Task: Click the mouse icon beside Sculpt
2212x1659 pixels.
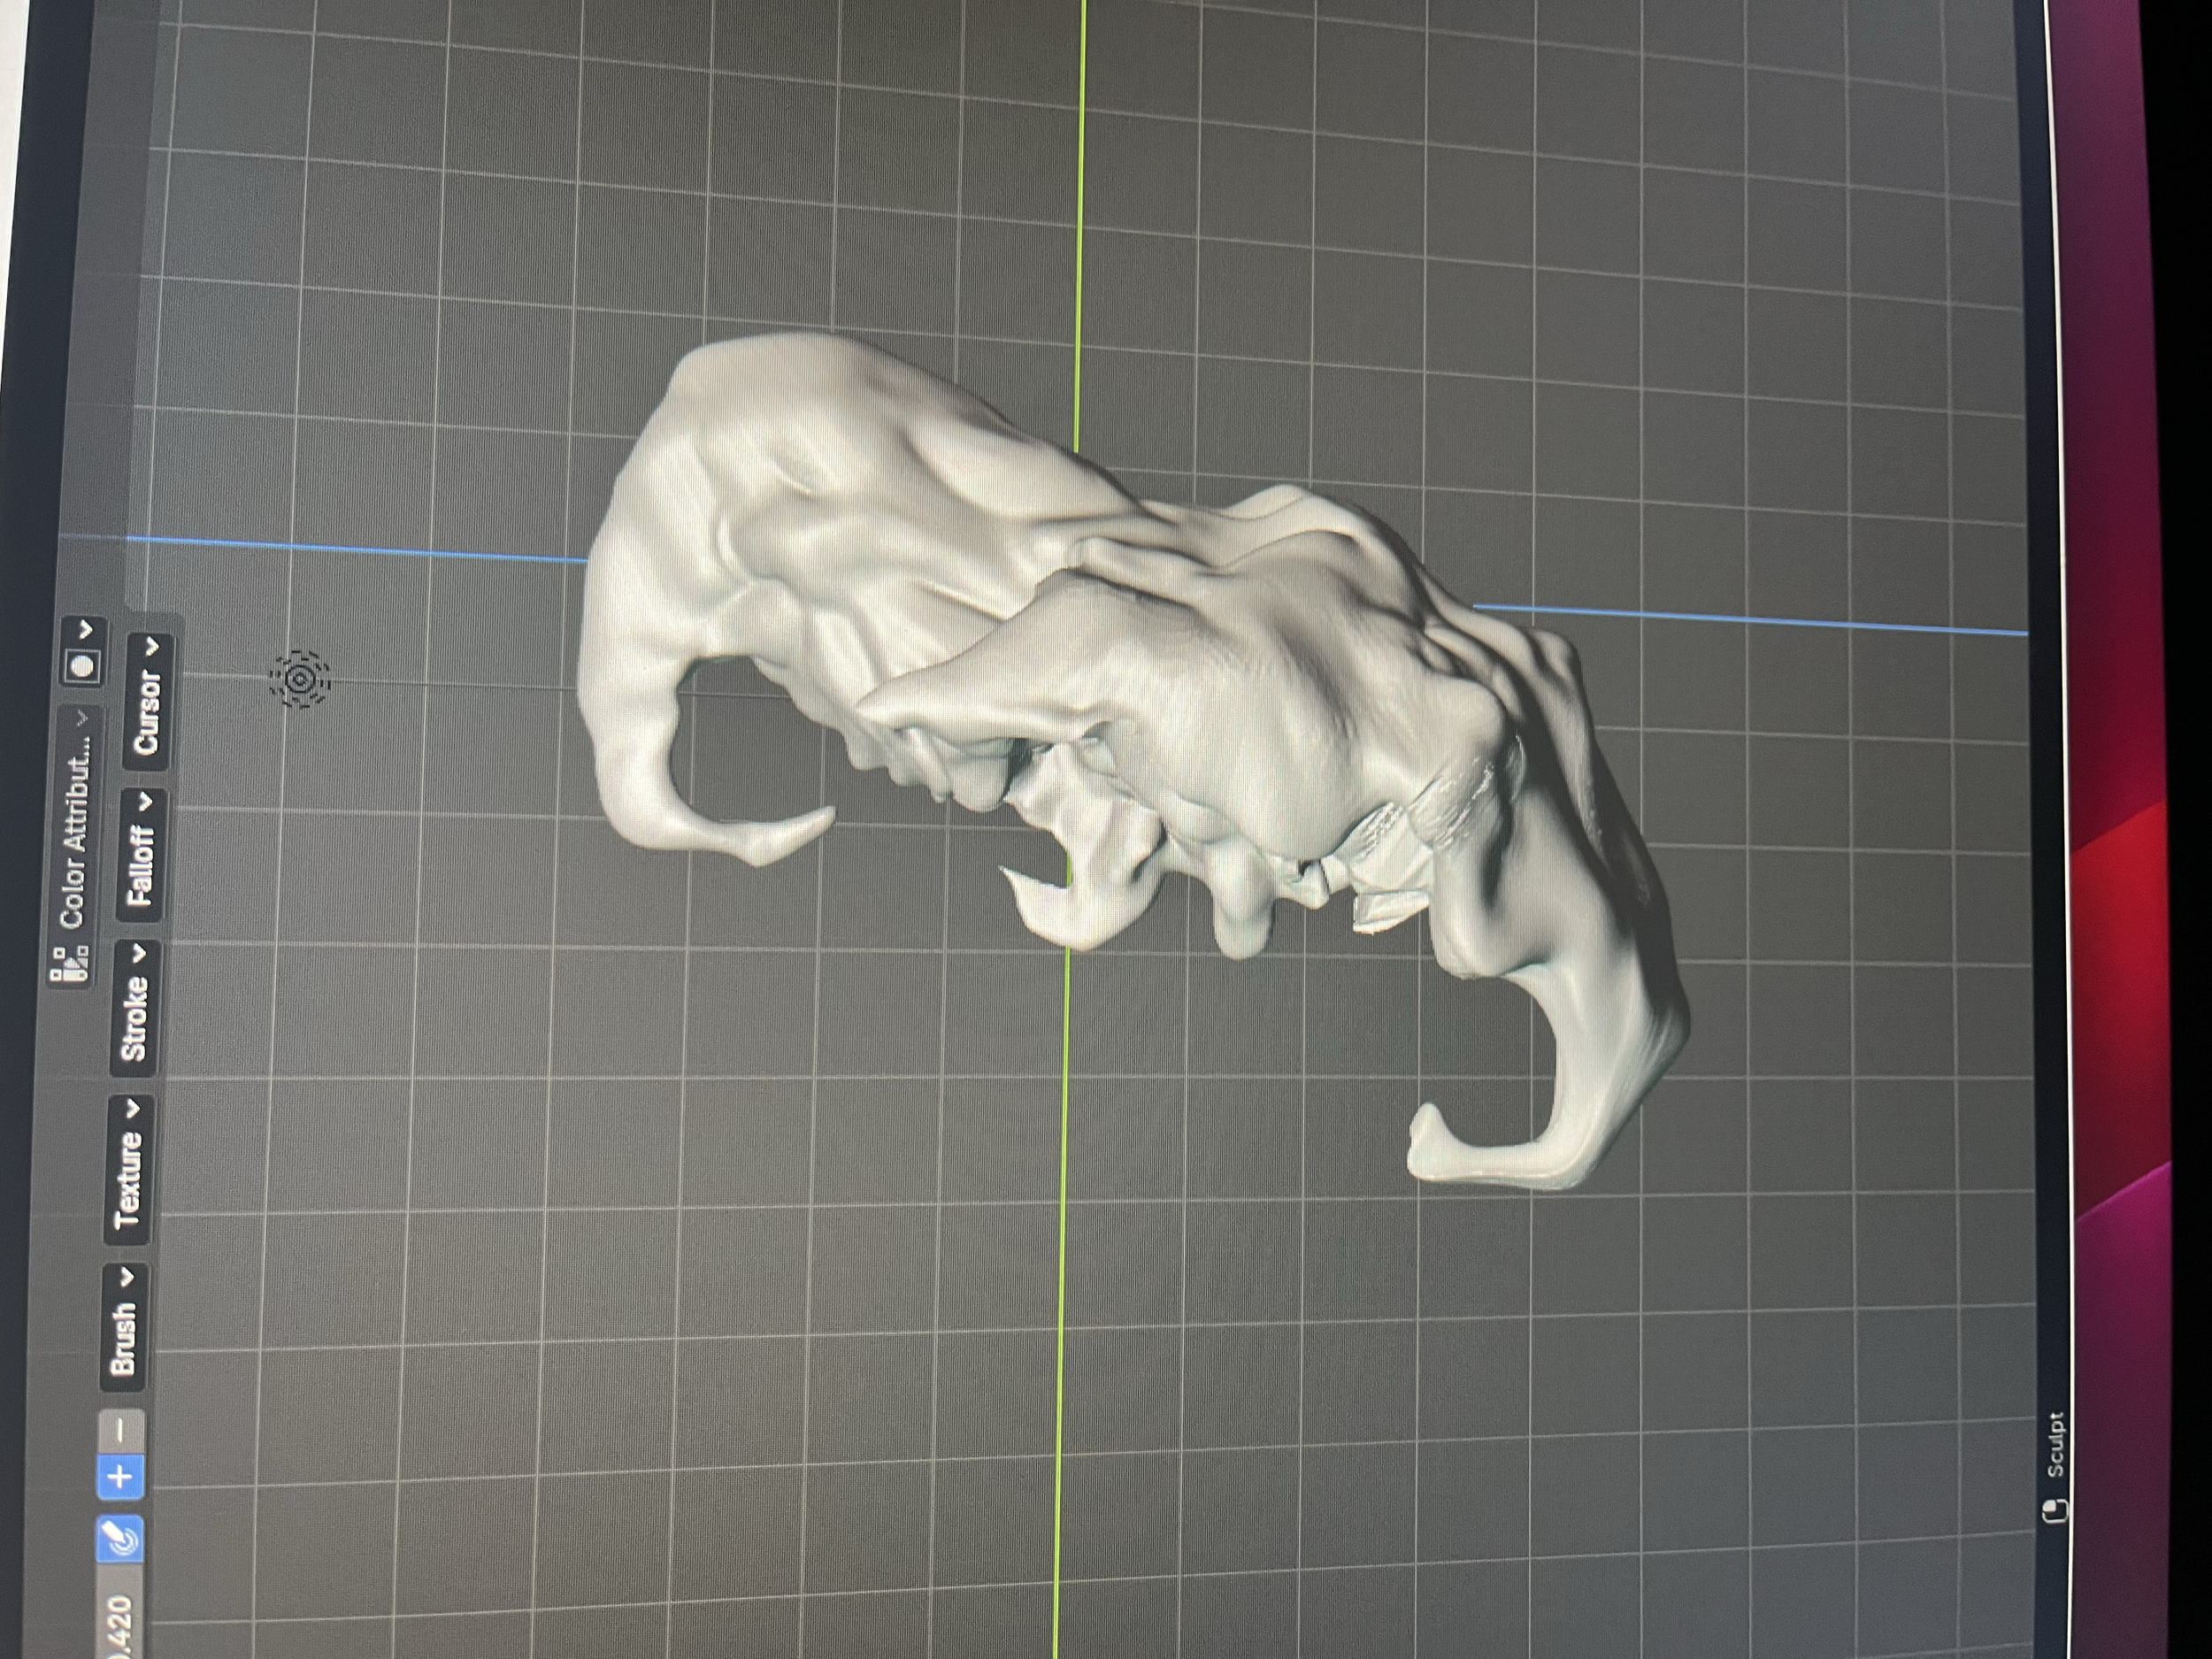Action: click(2056, 1510)
